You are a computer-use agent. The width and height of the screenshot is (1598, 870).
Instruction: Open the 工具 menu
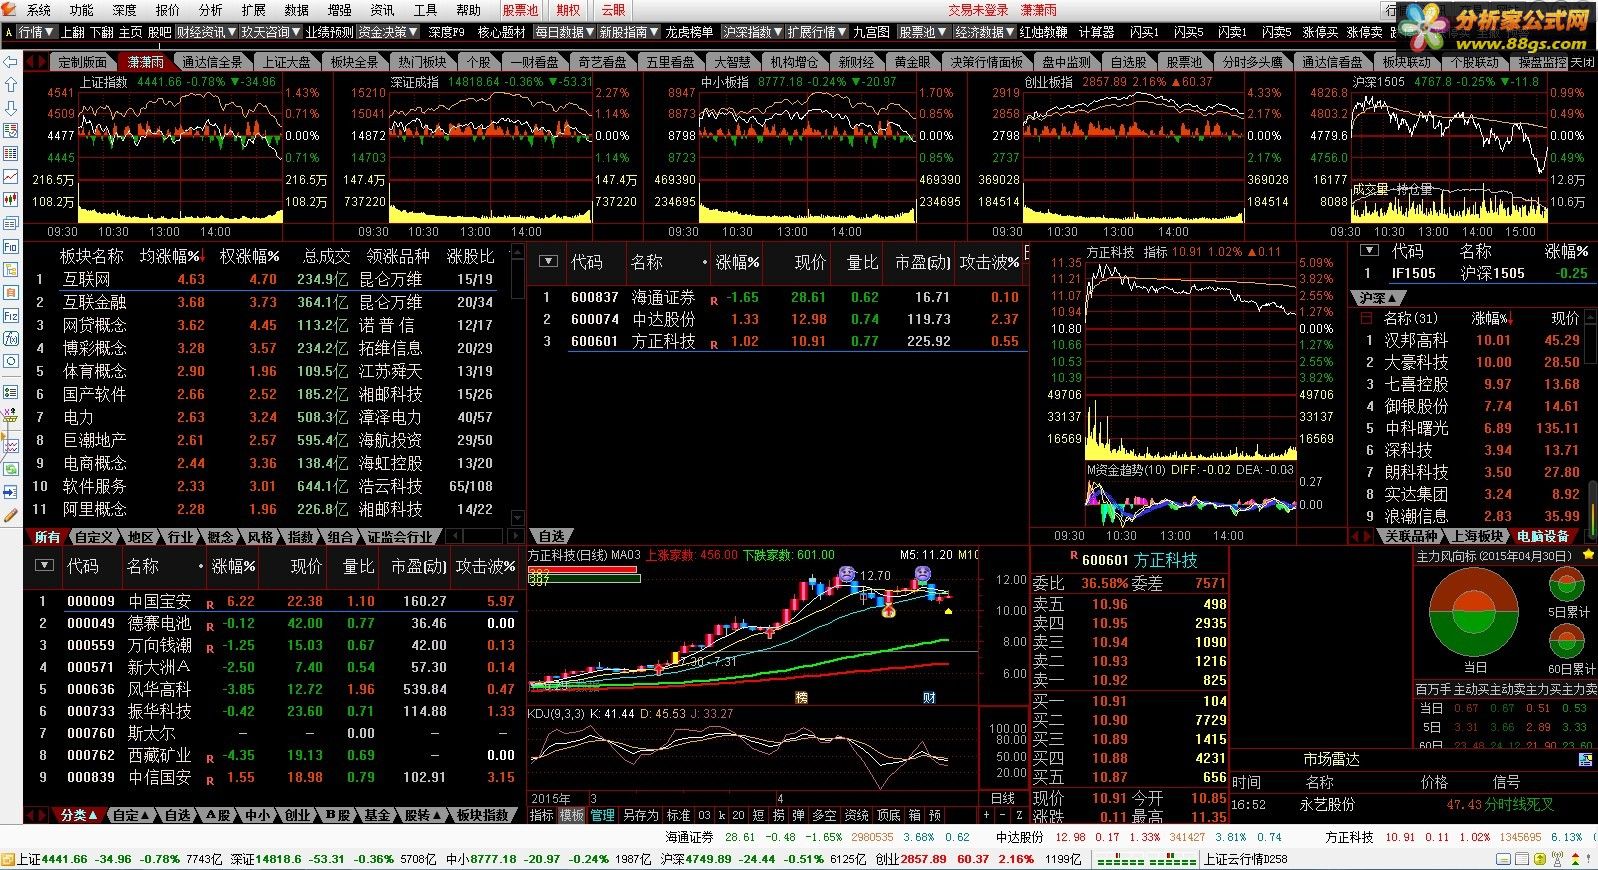click(x=426, y=10)
